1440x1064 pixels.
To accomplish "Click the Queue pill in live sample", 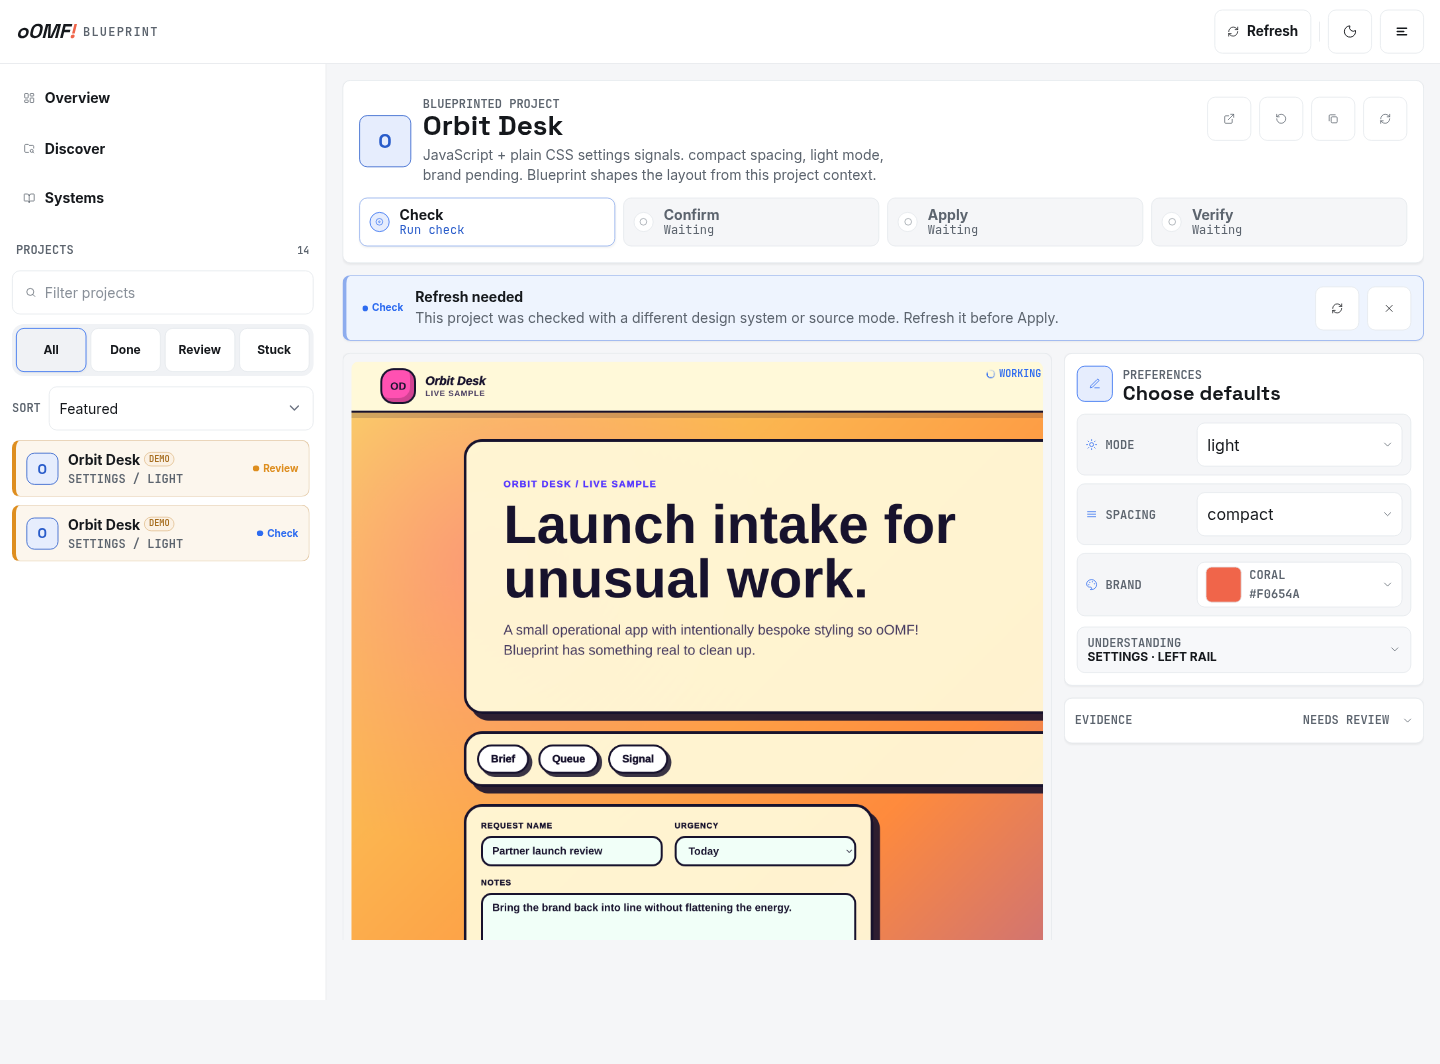I will click(x=568, y=759).
